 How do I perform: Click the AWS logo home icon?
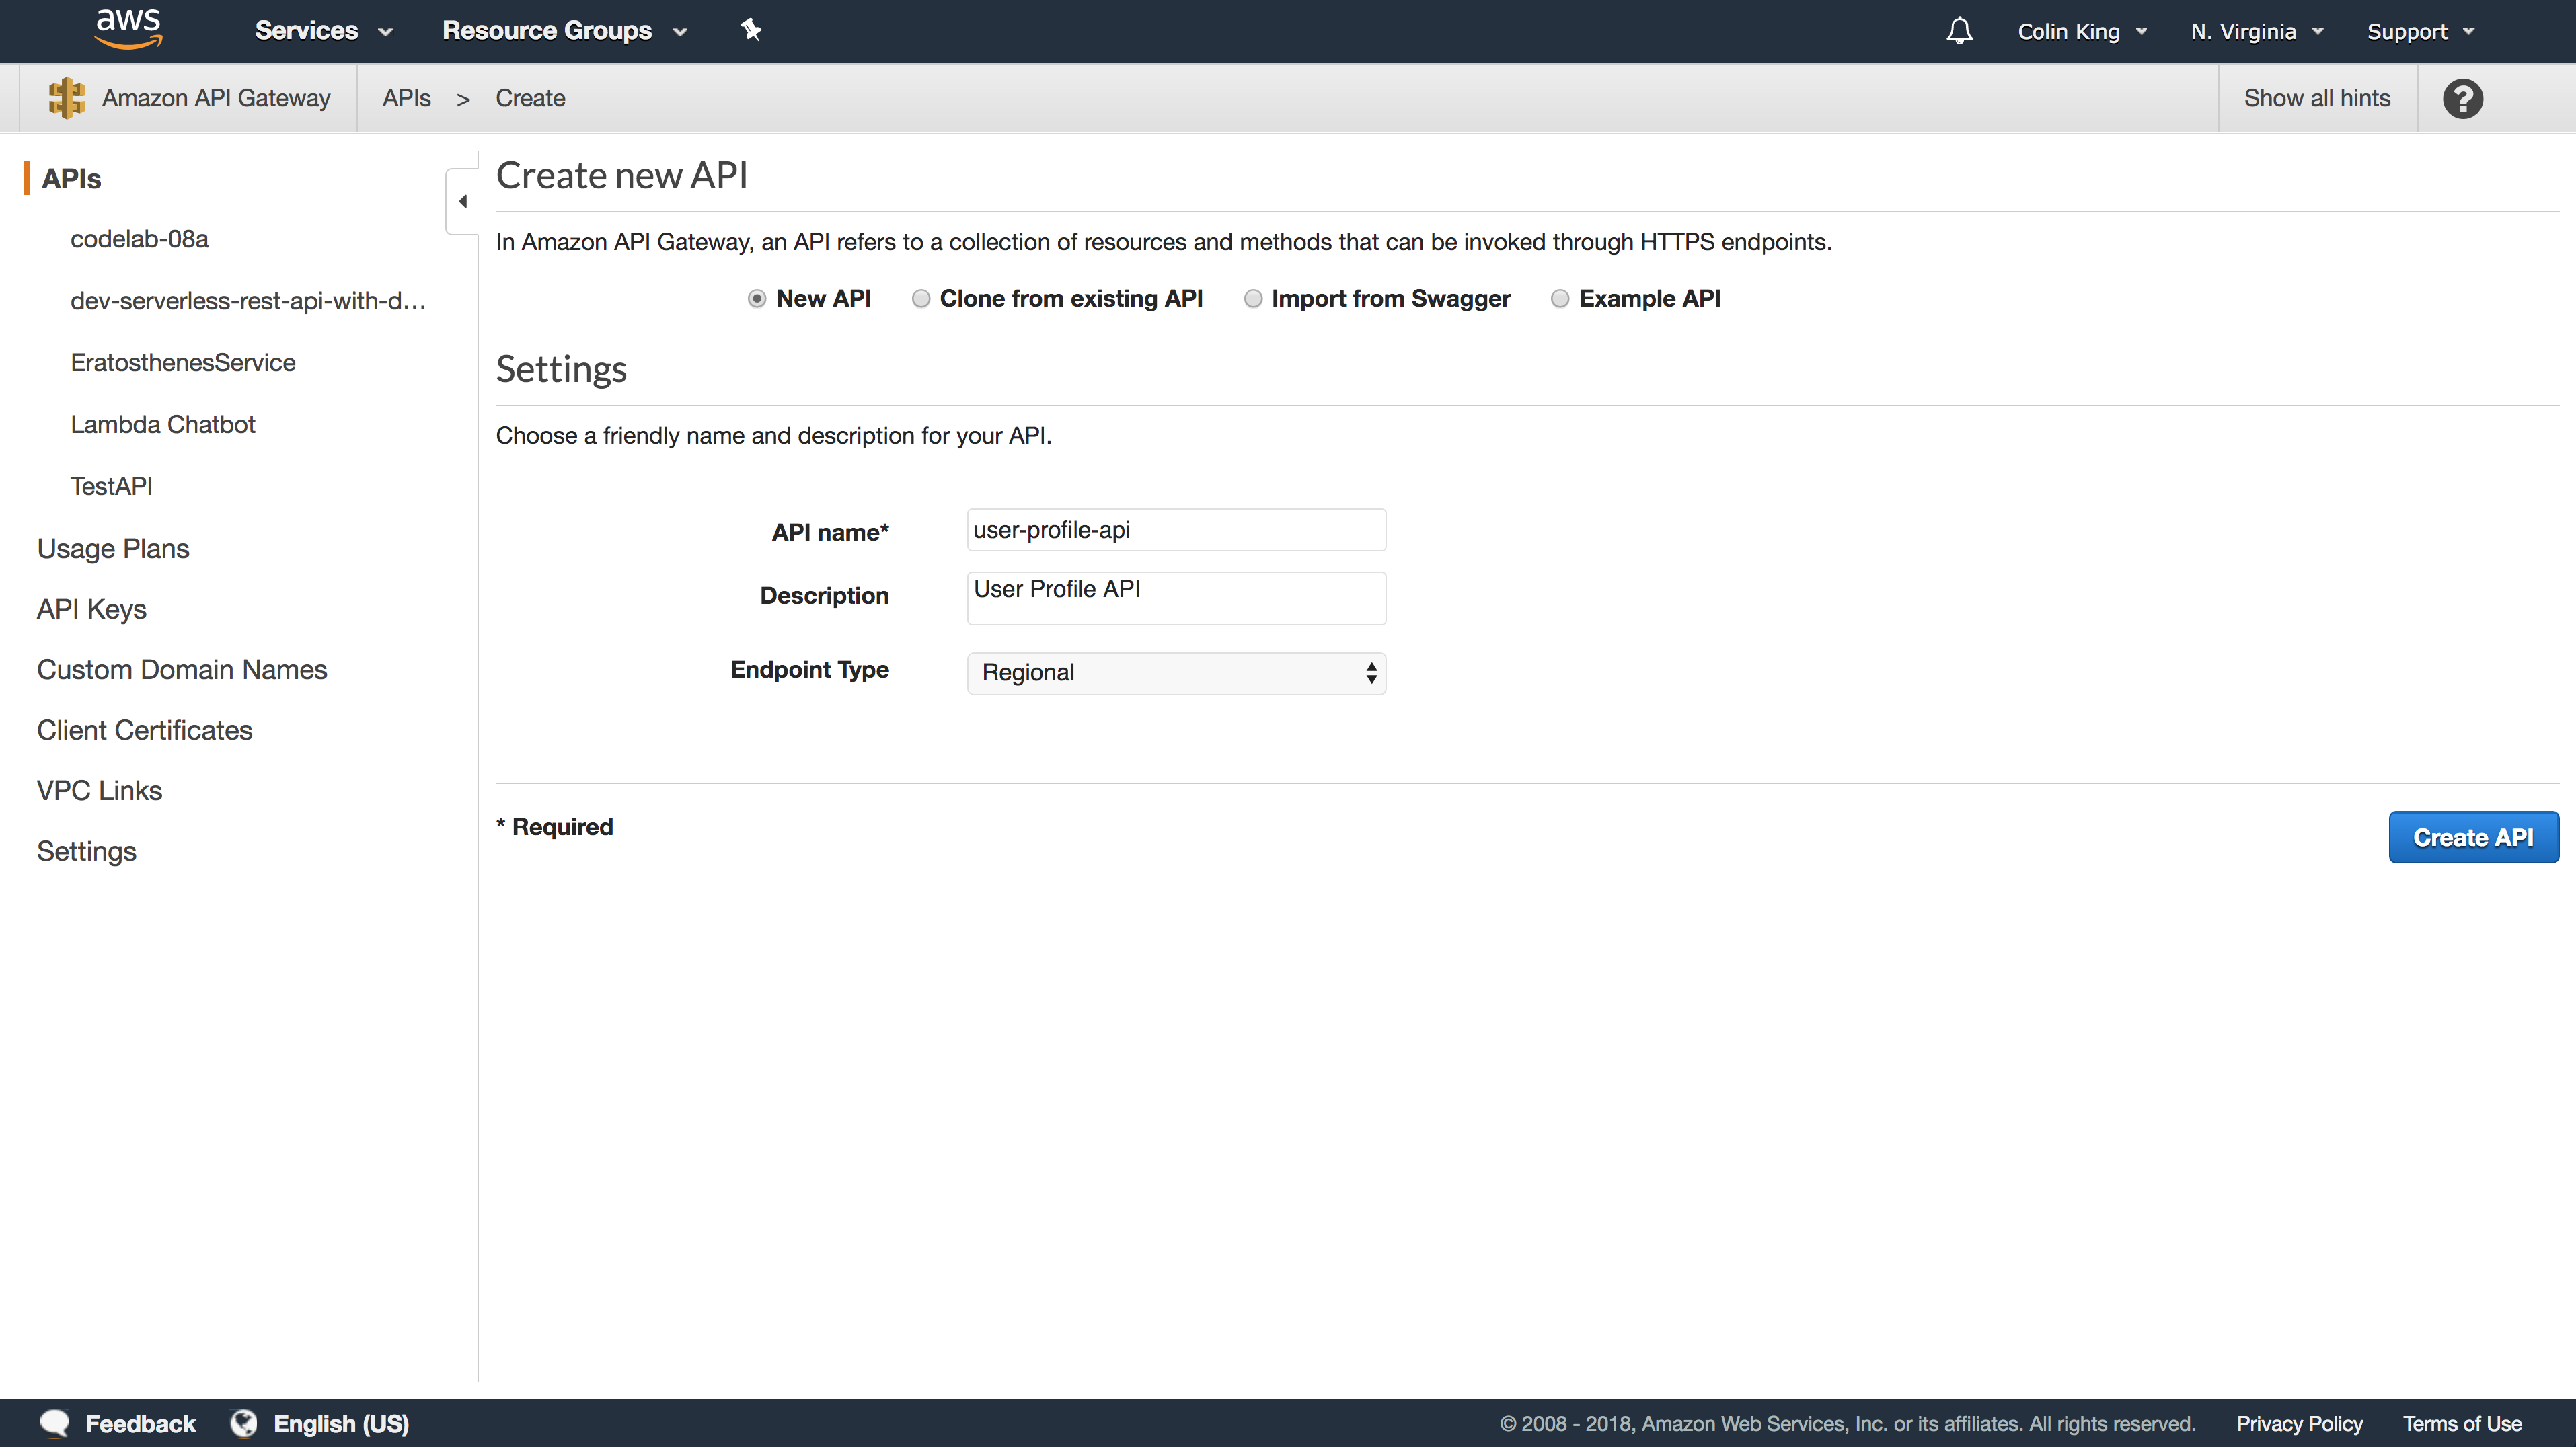(x=128, y=29)
